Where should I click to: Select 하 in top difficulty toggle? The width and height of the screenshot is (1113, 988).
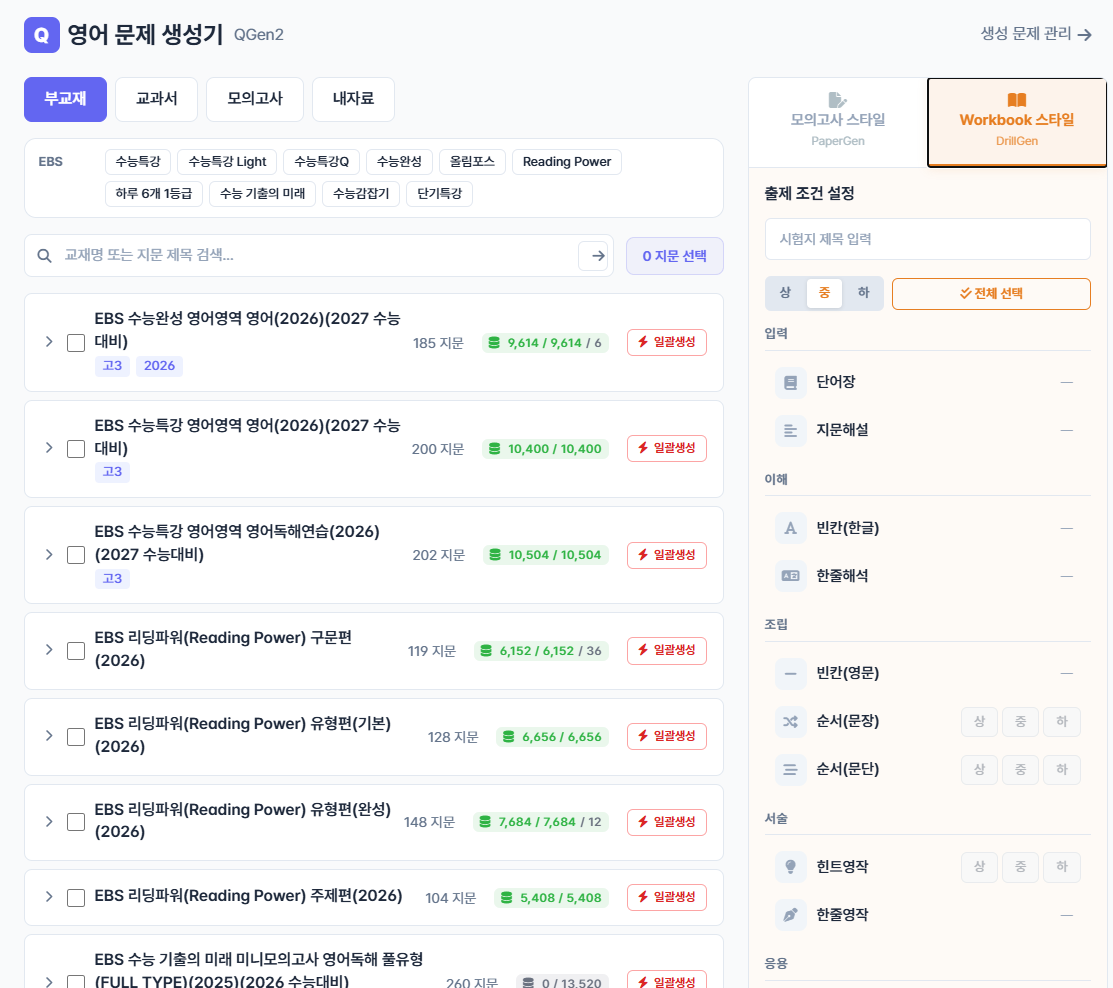863,293
